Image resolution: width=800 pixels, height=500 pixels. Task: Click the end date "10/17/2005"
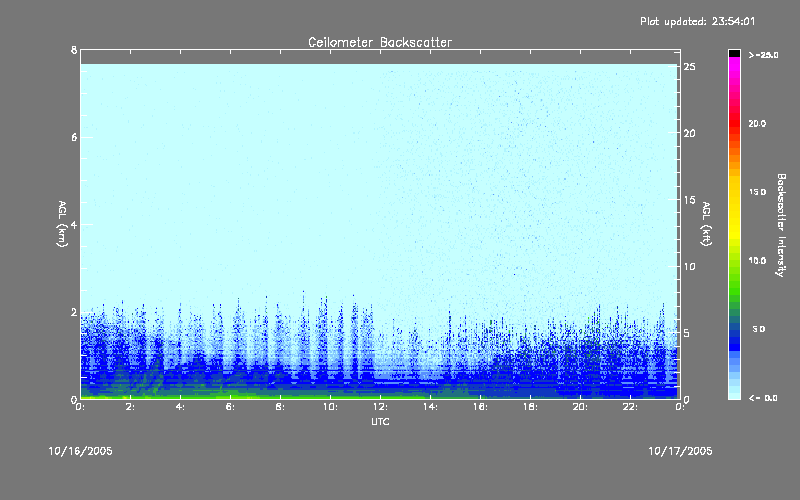[x=680, y=451]
